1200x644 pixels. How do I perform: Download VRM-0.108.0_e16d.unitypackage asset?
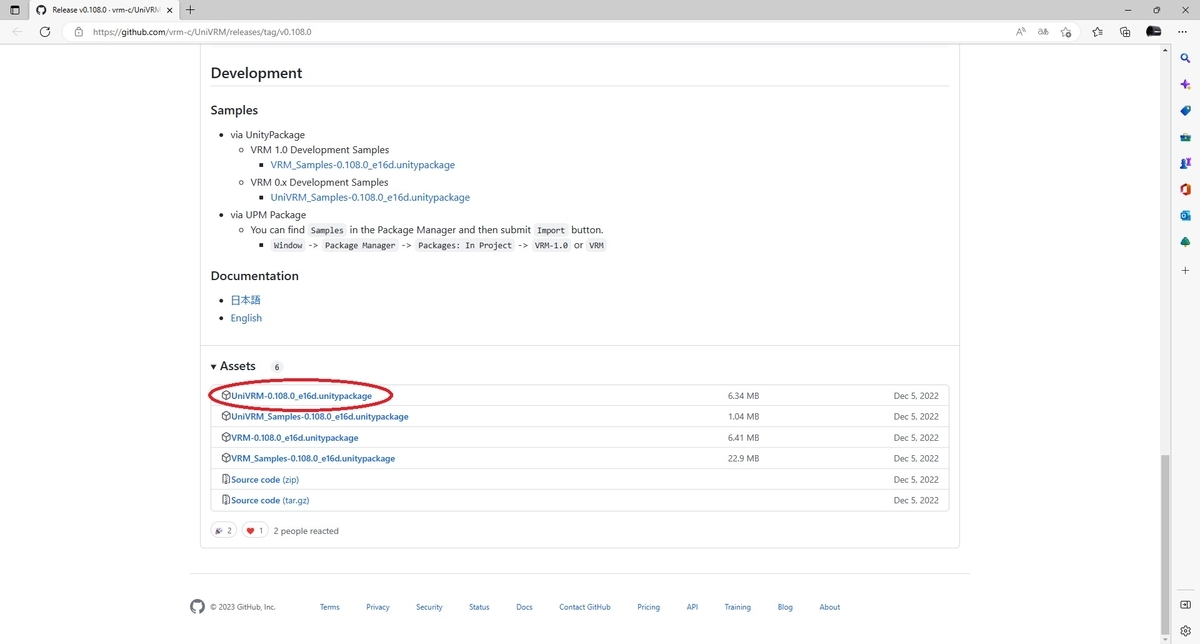click(294, 438)
